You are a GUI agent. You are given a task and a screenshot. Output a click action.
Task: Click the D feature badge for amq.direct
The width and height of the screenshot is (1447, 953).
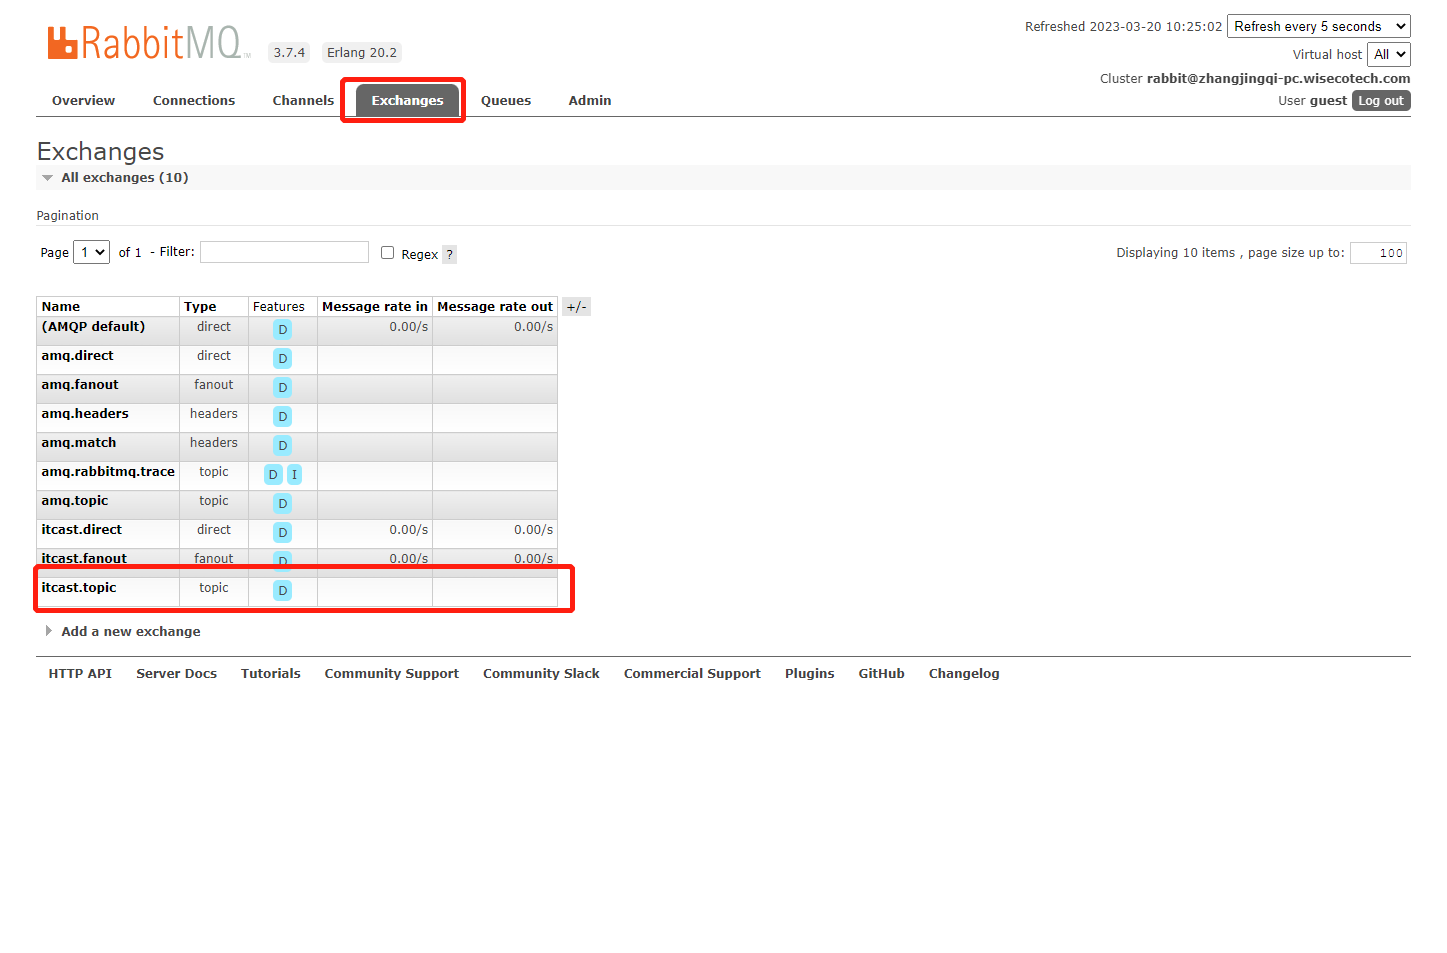(x=283, y=358)
